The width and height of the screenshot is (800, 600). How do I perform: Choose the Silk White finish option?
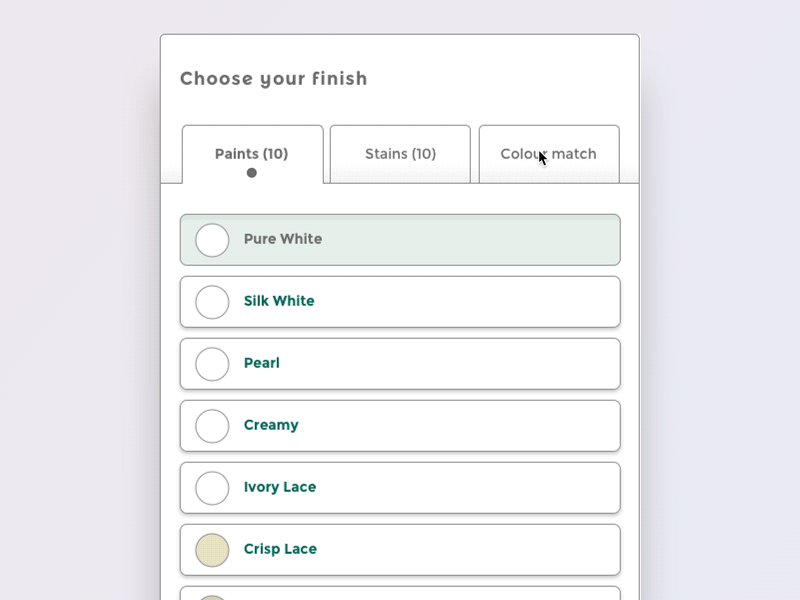400,302
